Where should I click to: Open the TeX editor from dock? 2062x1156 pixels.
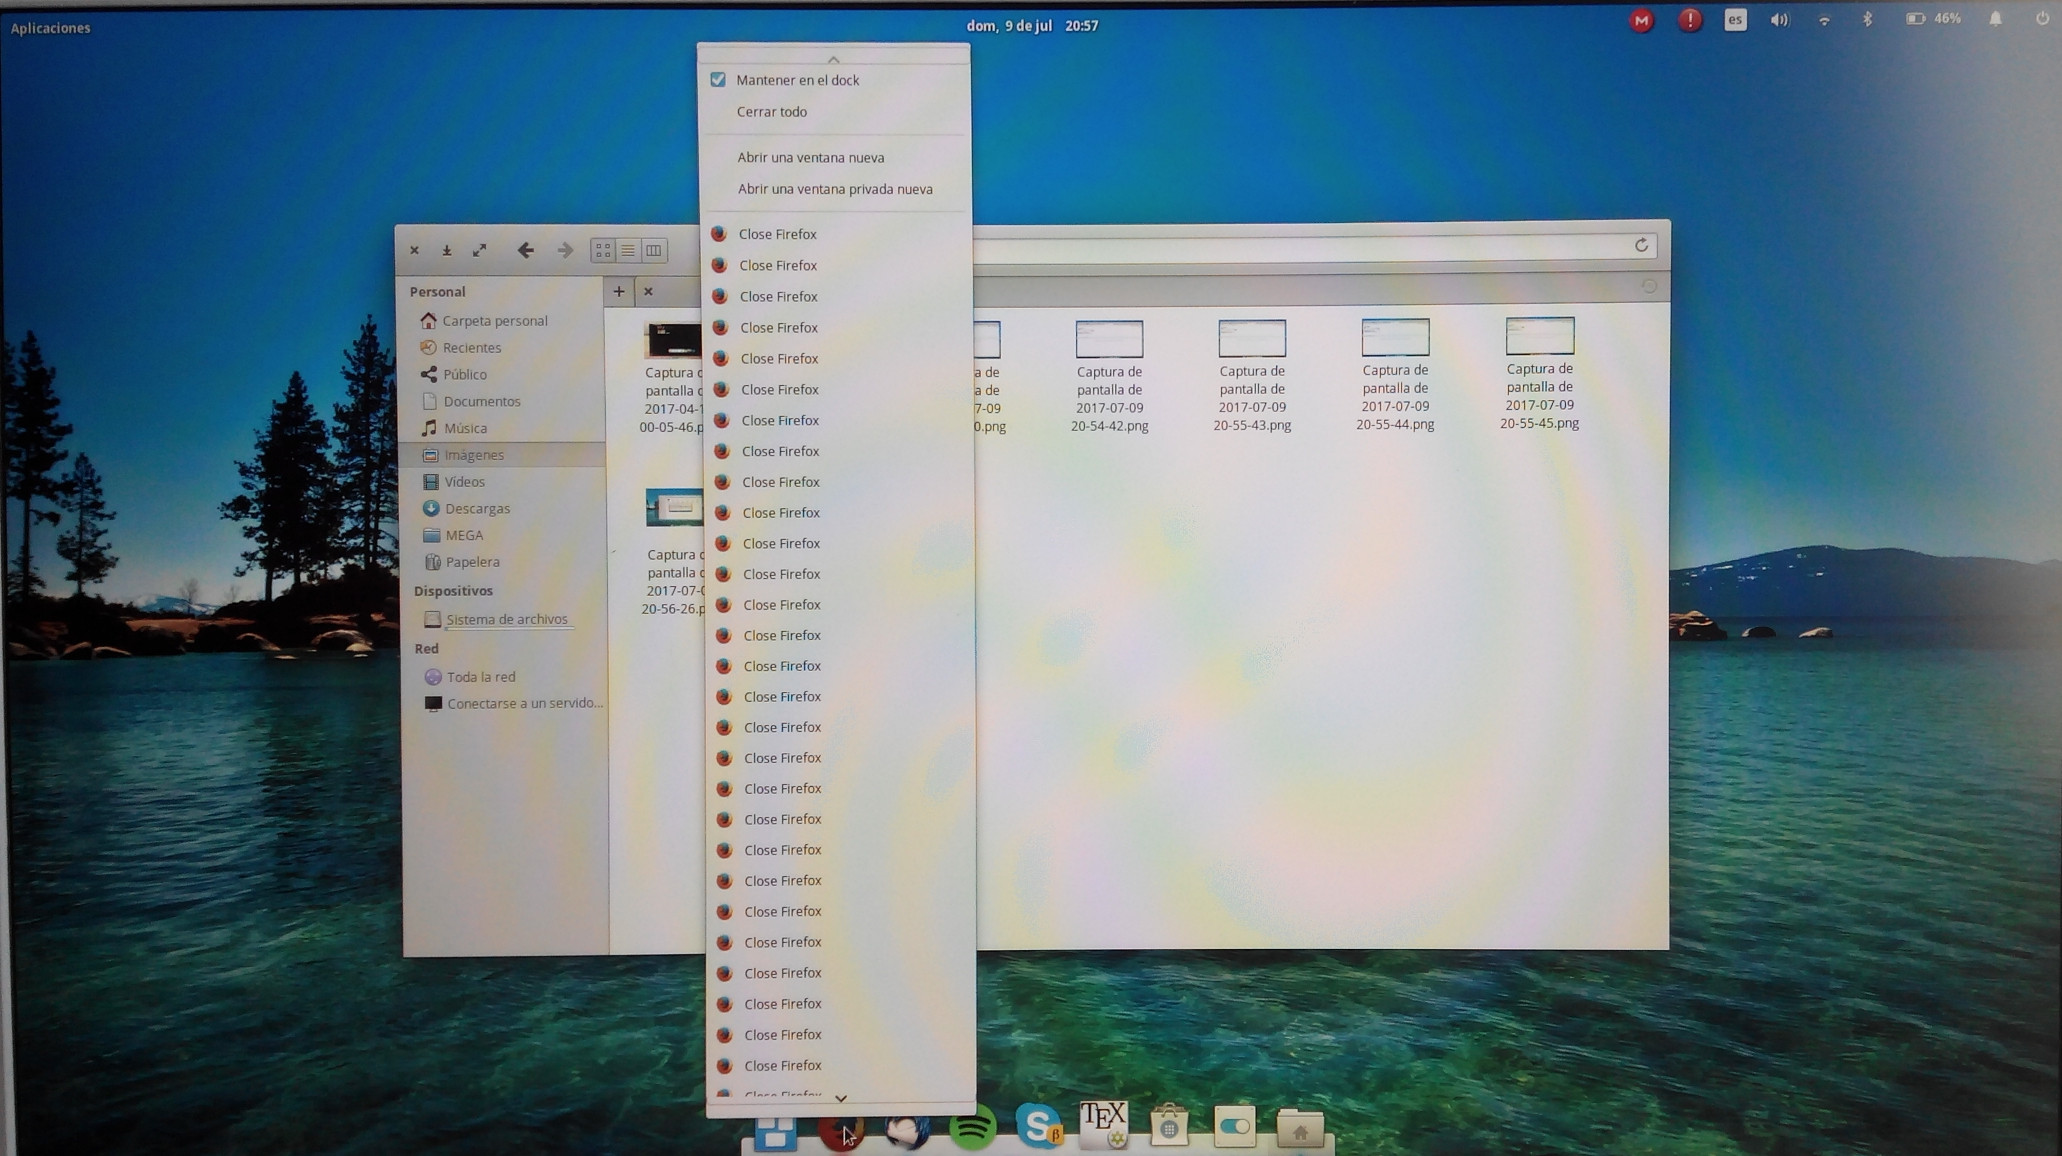(x=1103, y=1124)
